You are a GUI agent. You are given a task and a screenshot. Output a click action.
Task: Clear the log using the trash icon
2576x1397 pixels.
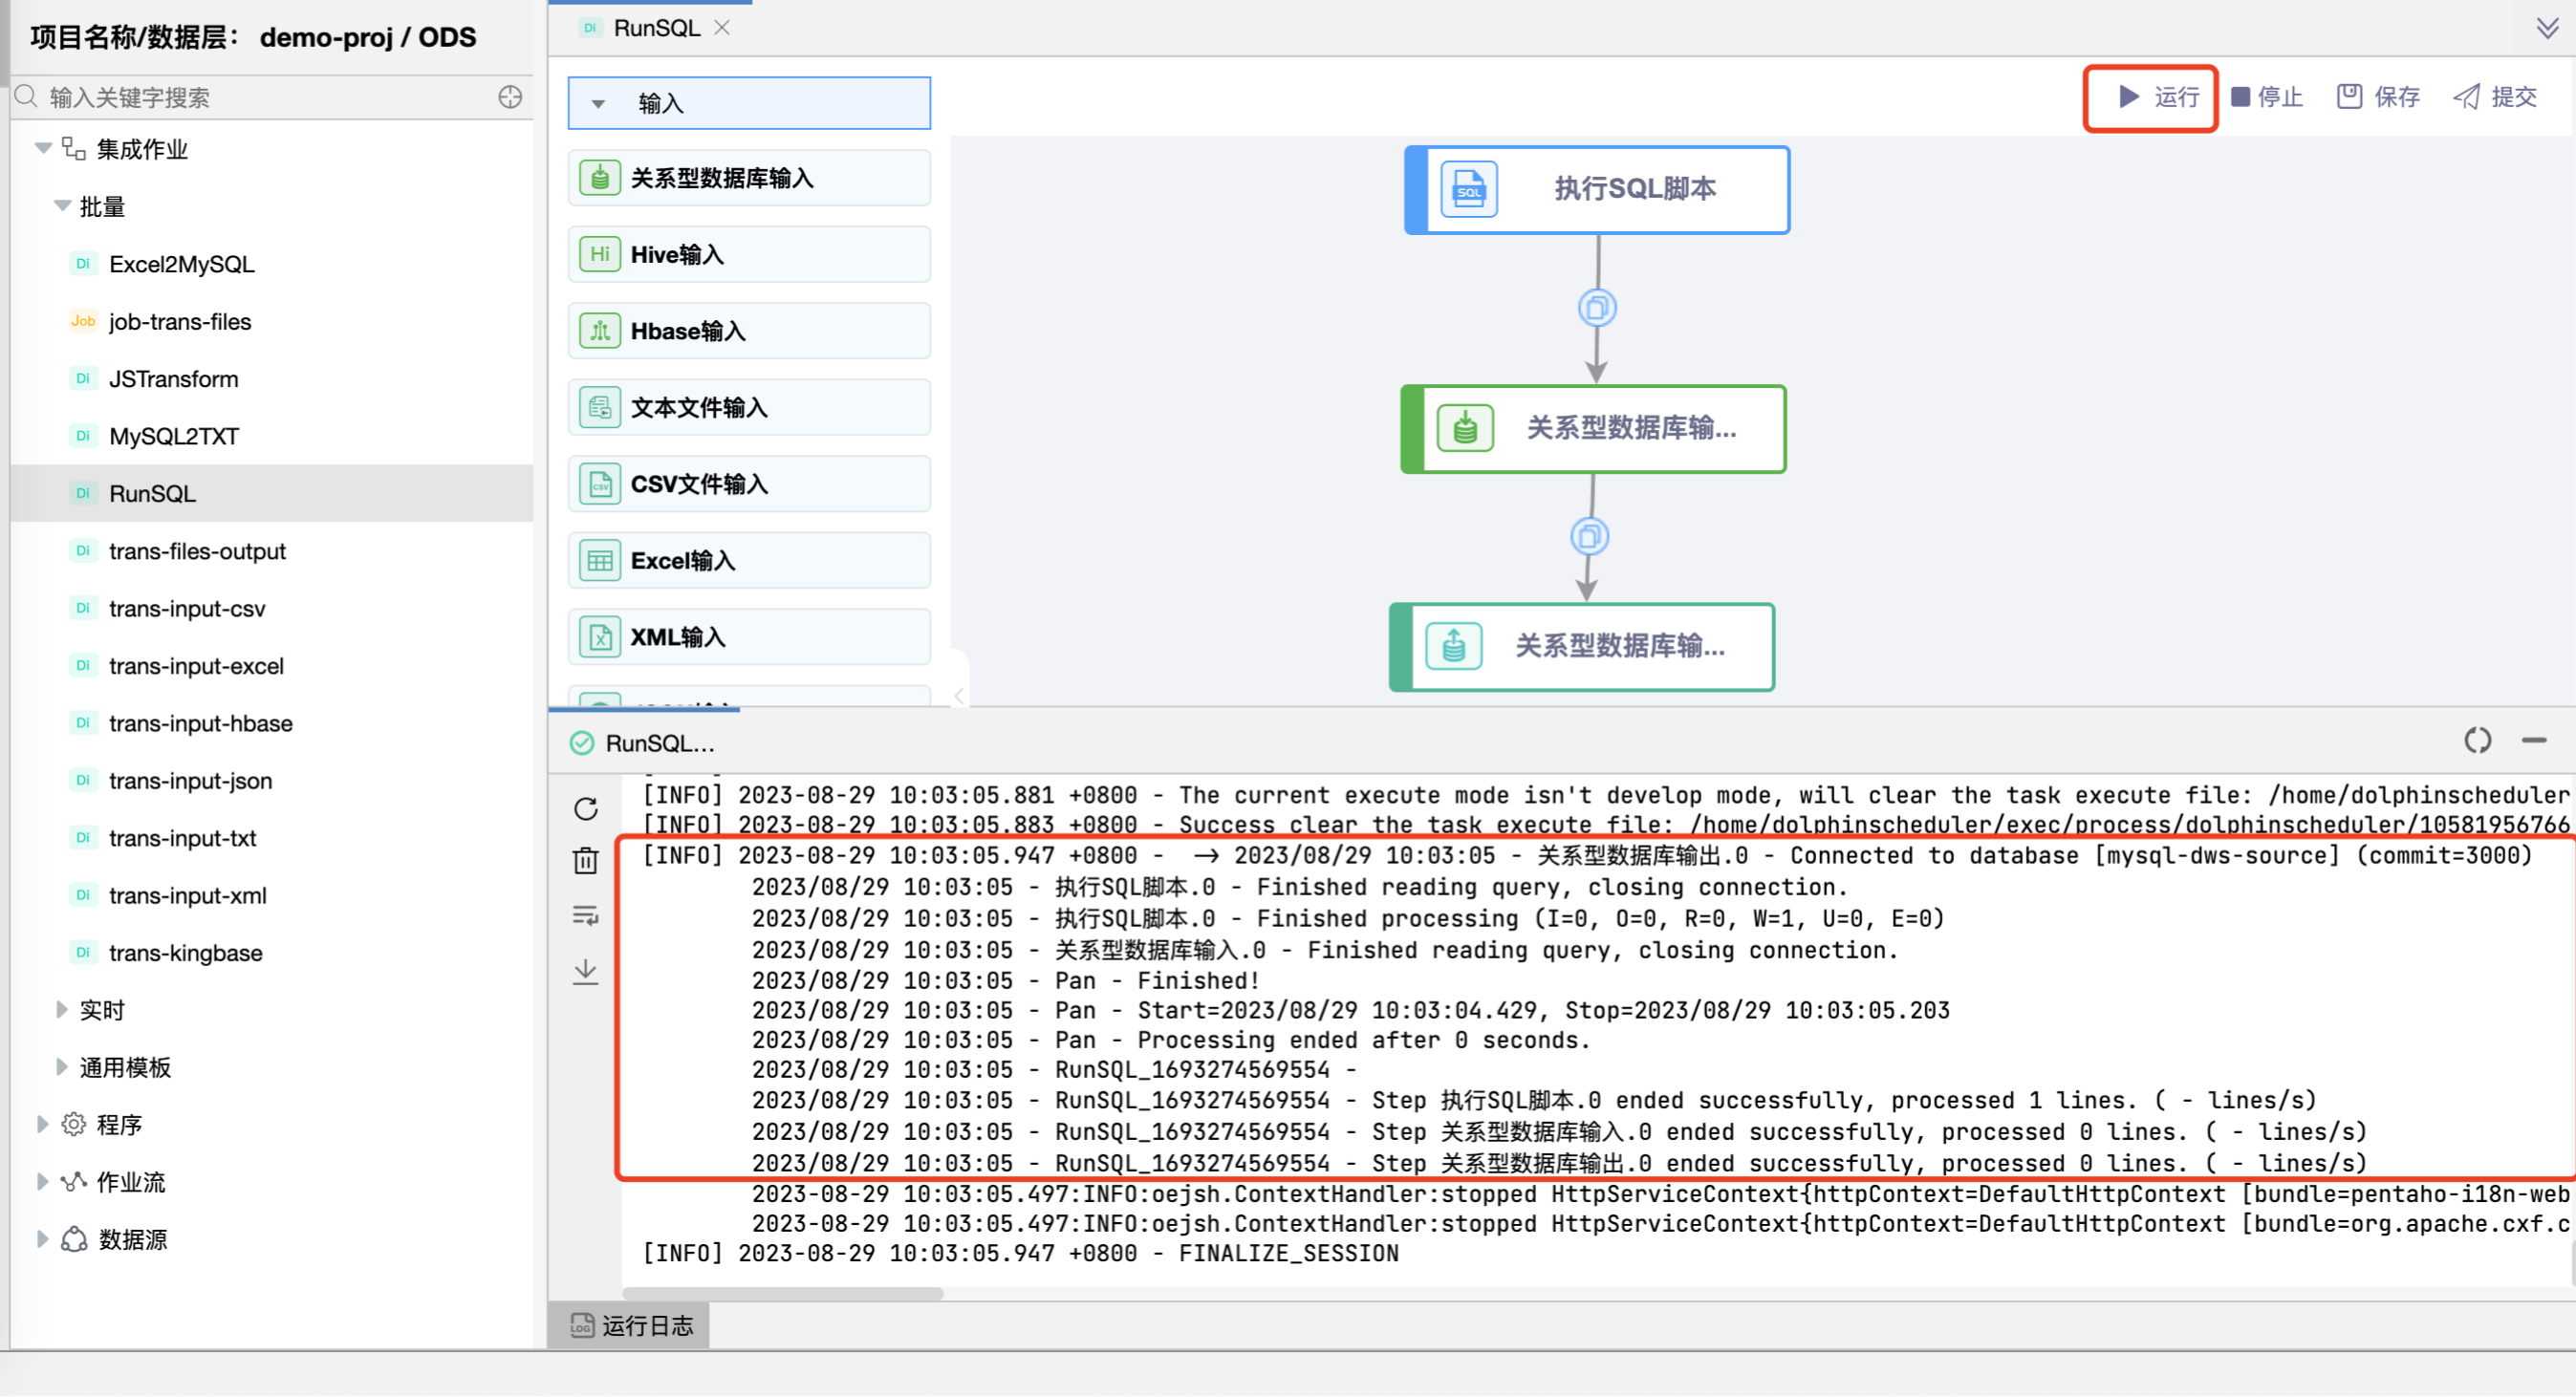point(586,861)
